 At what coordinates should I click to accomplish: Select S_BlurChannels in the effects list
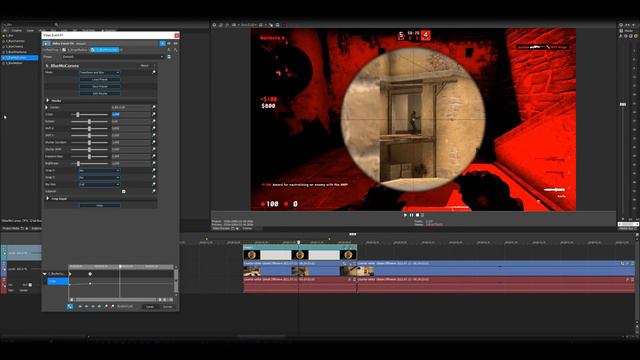16,41
